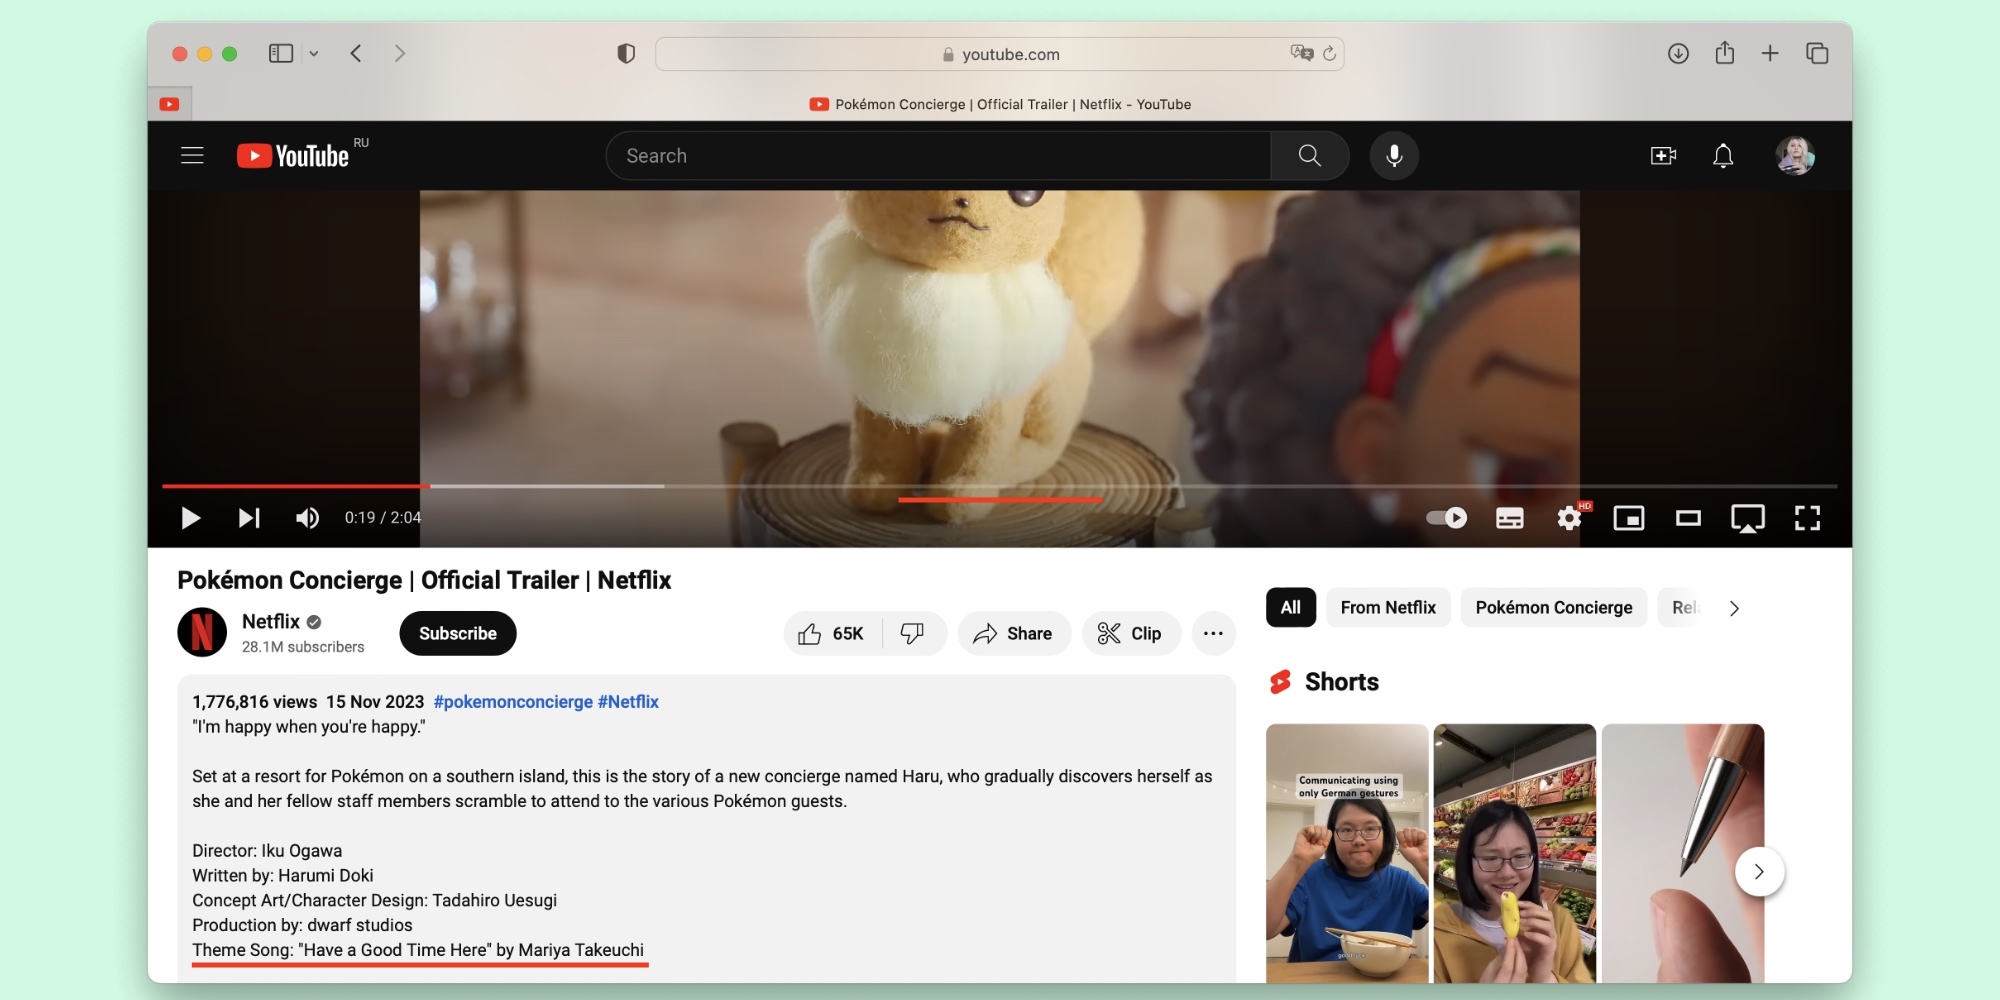Dislike the video
Viewport: 2000px width, 1000px height.
tap(913, 634)
